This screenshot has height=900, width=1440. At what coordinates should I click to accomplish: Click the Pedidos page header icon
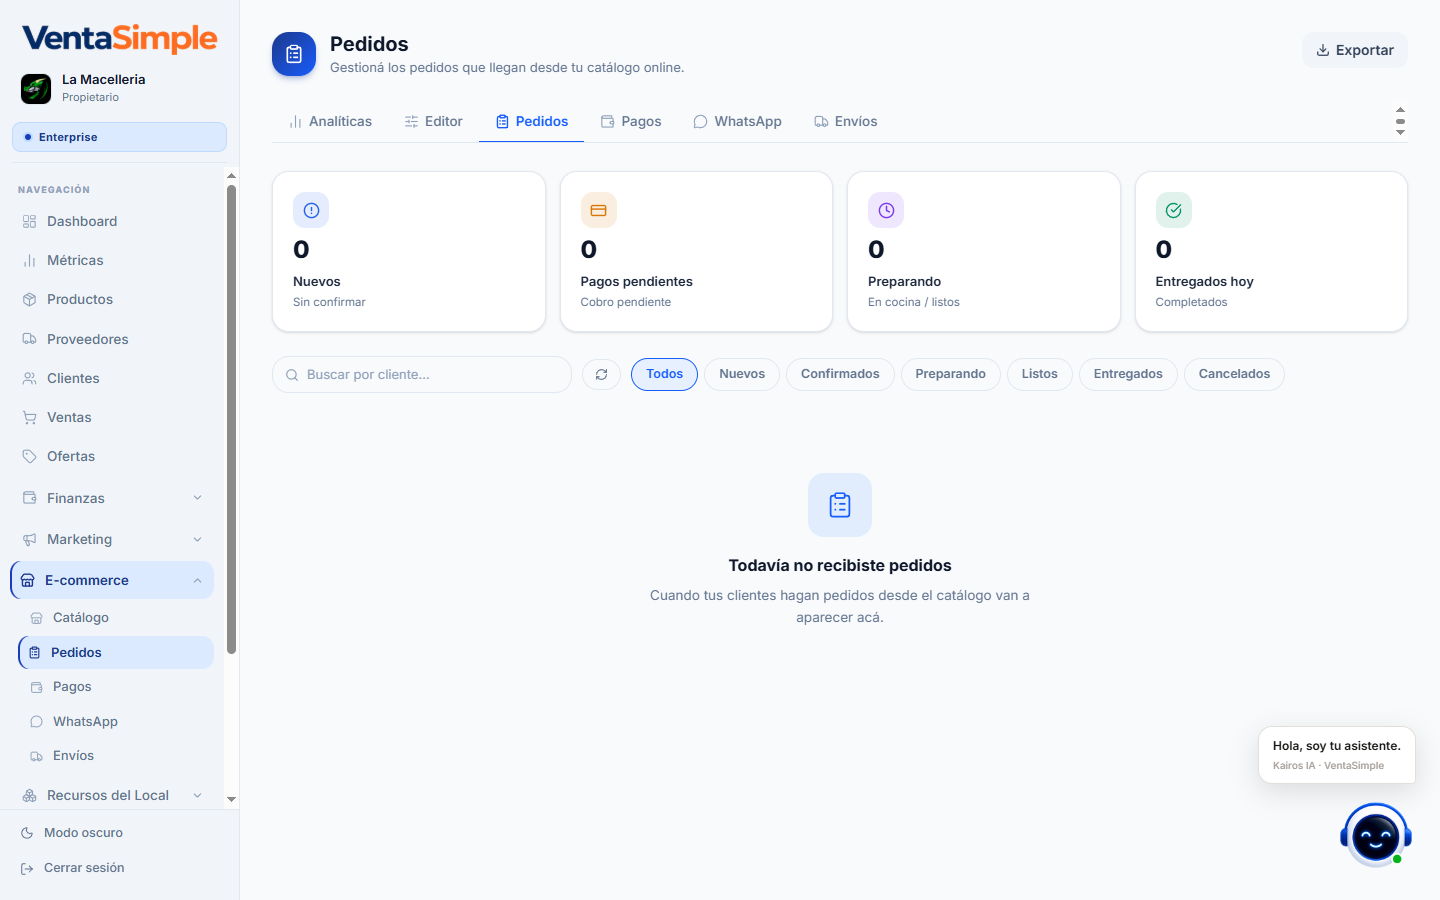tap(294, 54)
